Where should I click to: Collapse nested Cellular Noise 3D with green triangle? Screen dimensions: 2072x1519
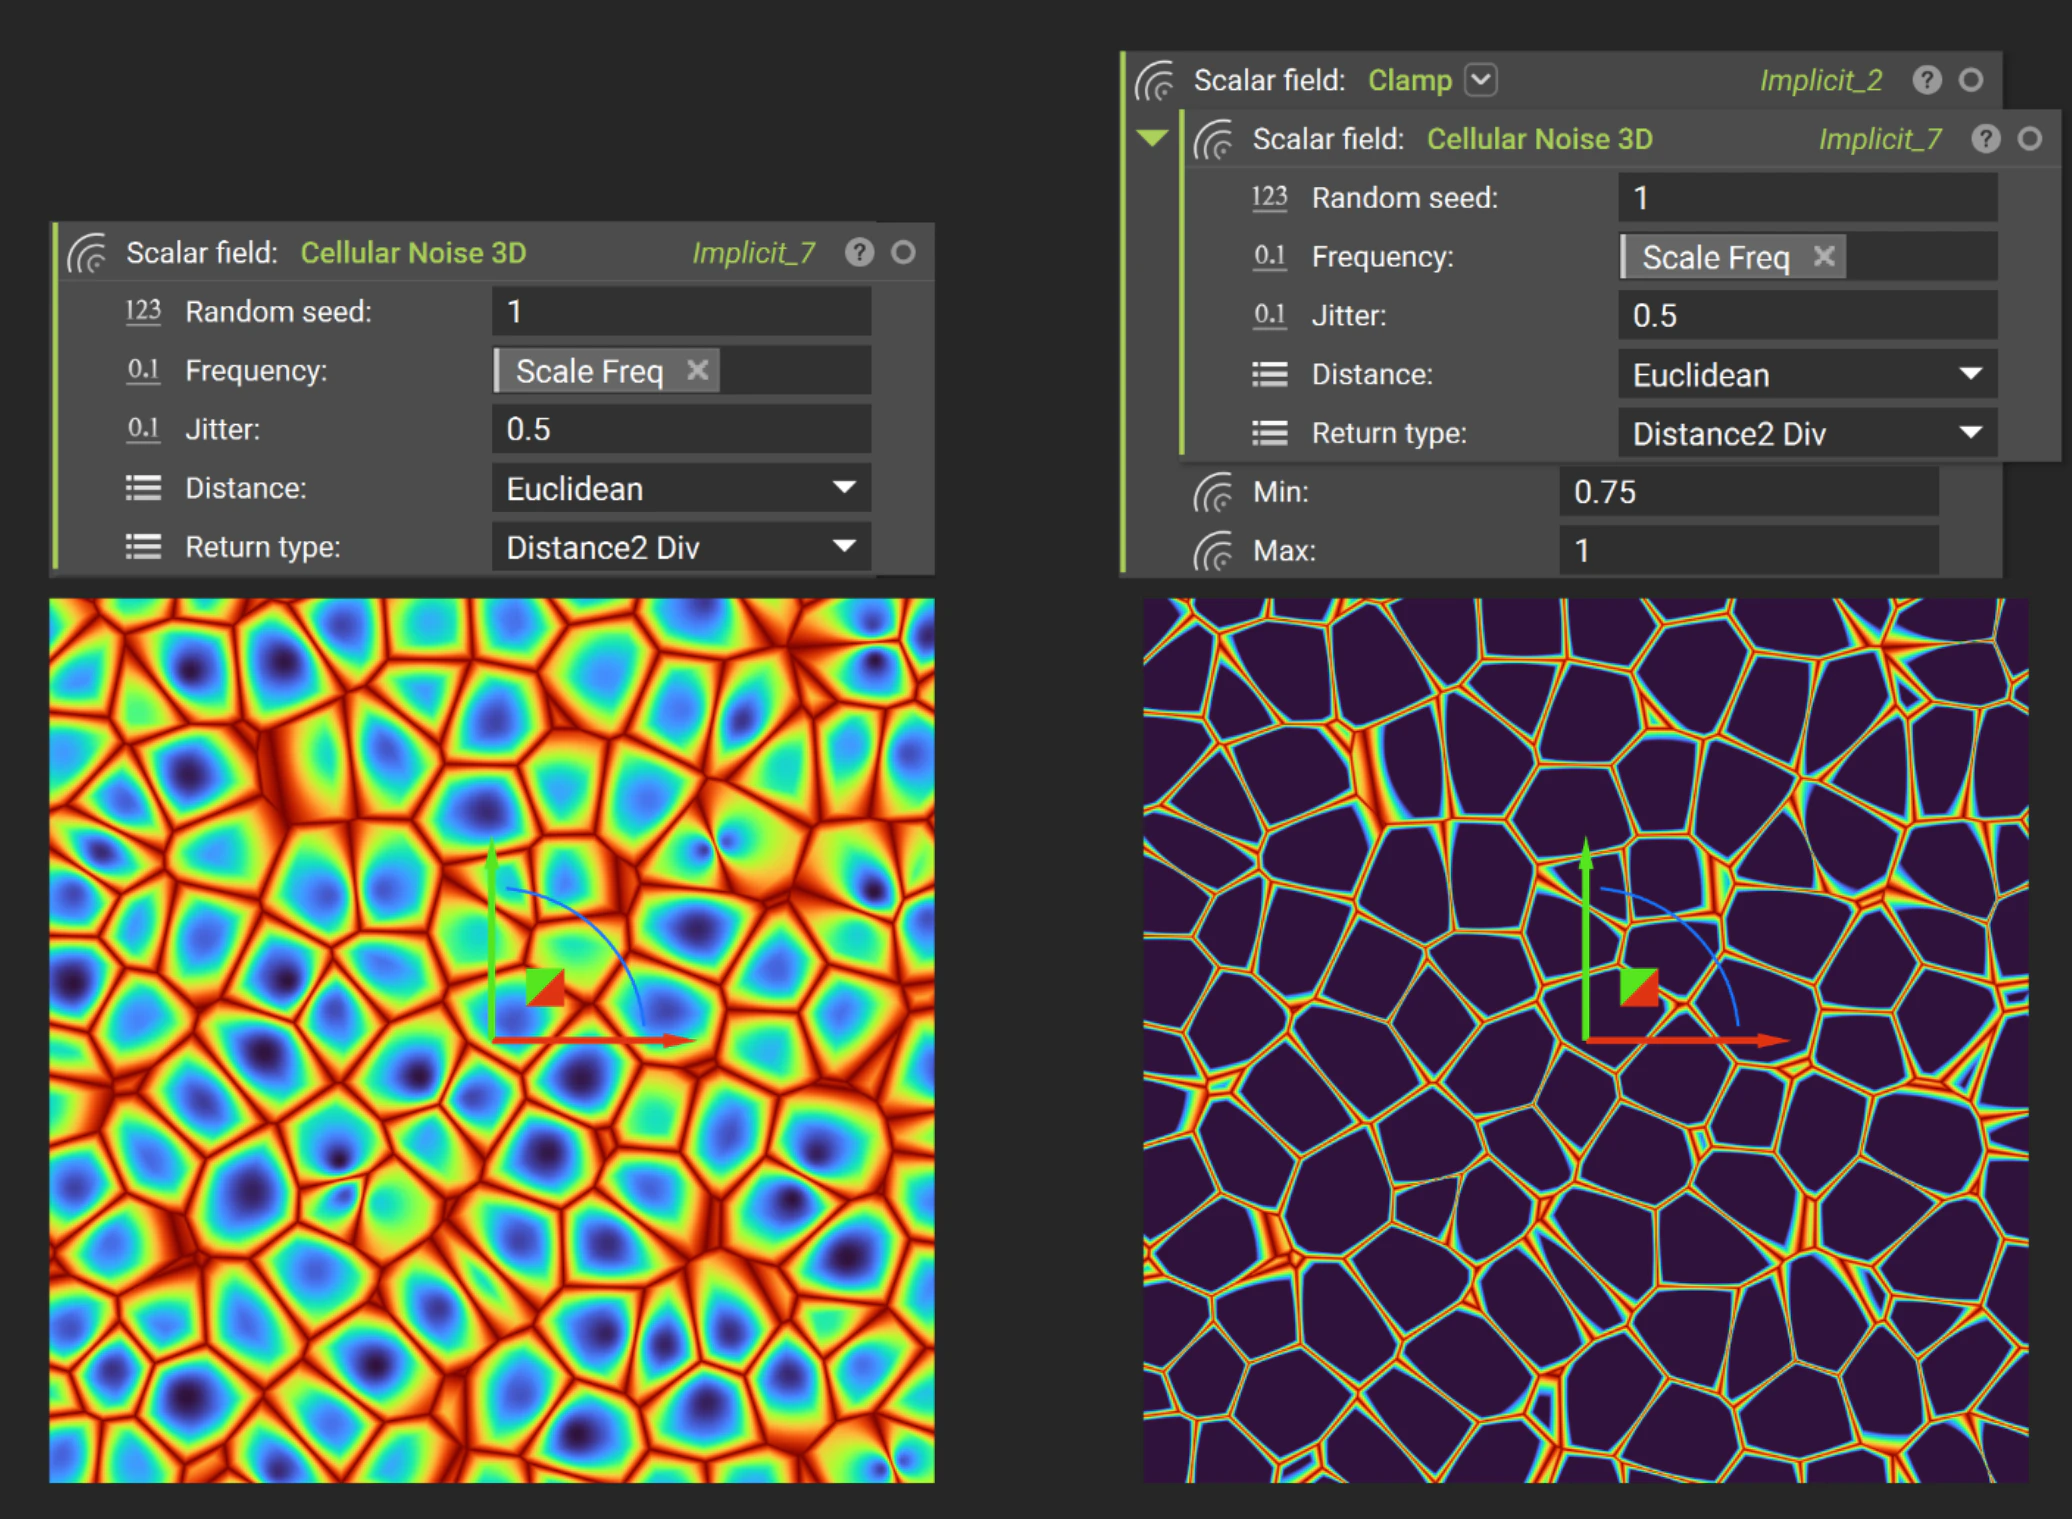pyautogui.click(x=1152, y=138)
